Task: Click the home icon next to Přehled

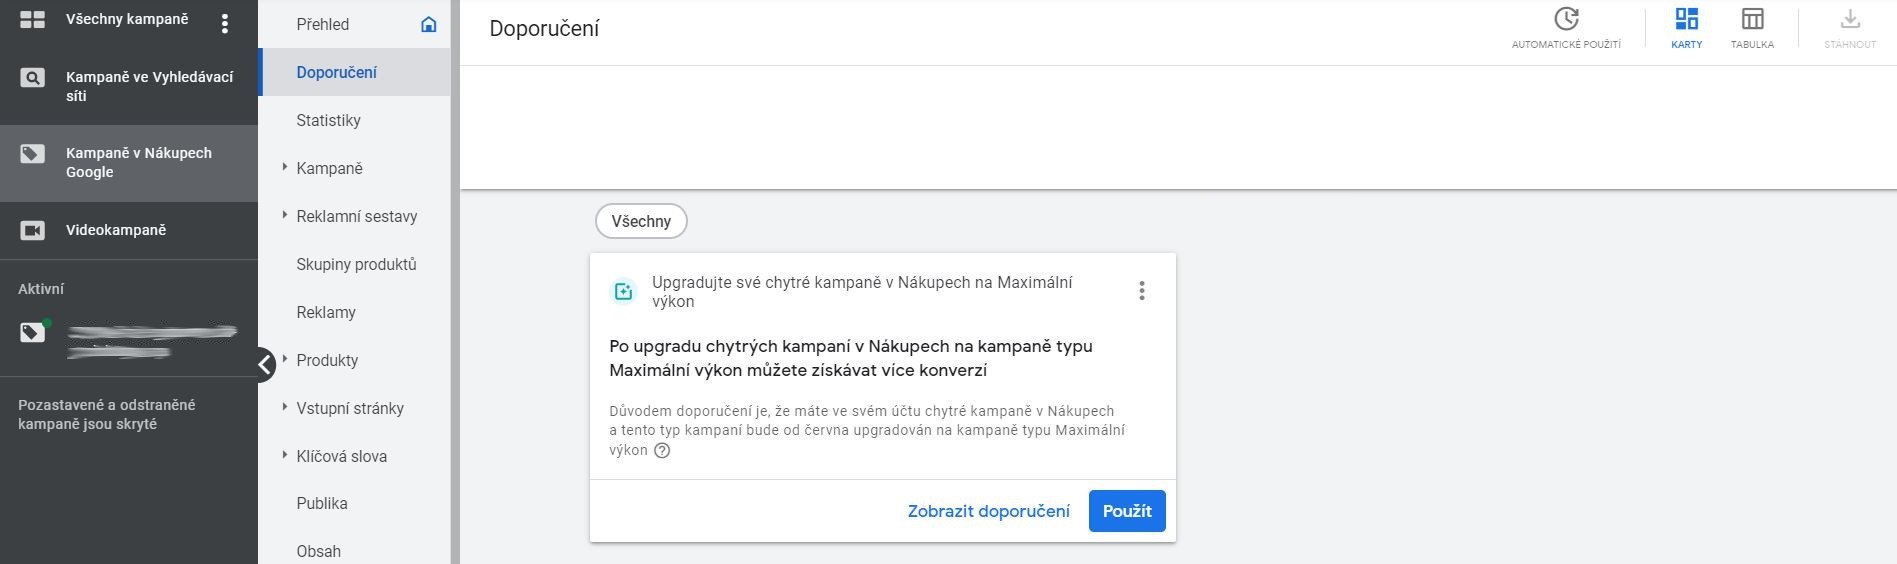Action: (x=429, y=24)
